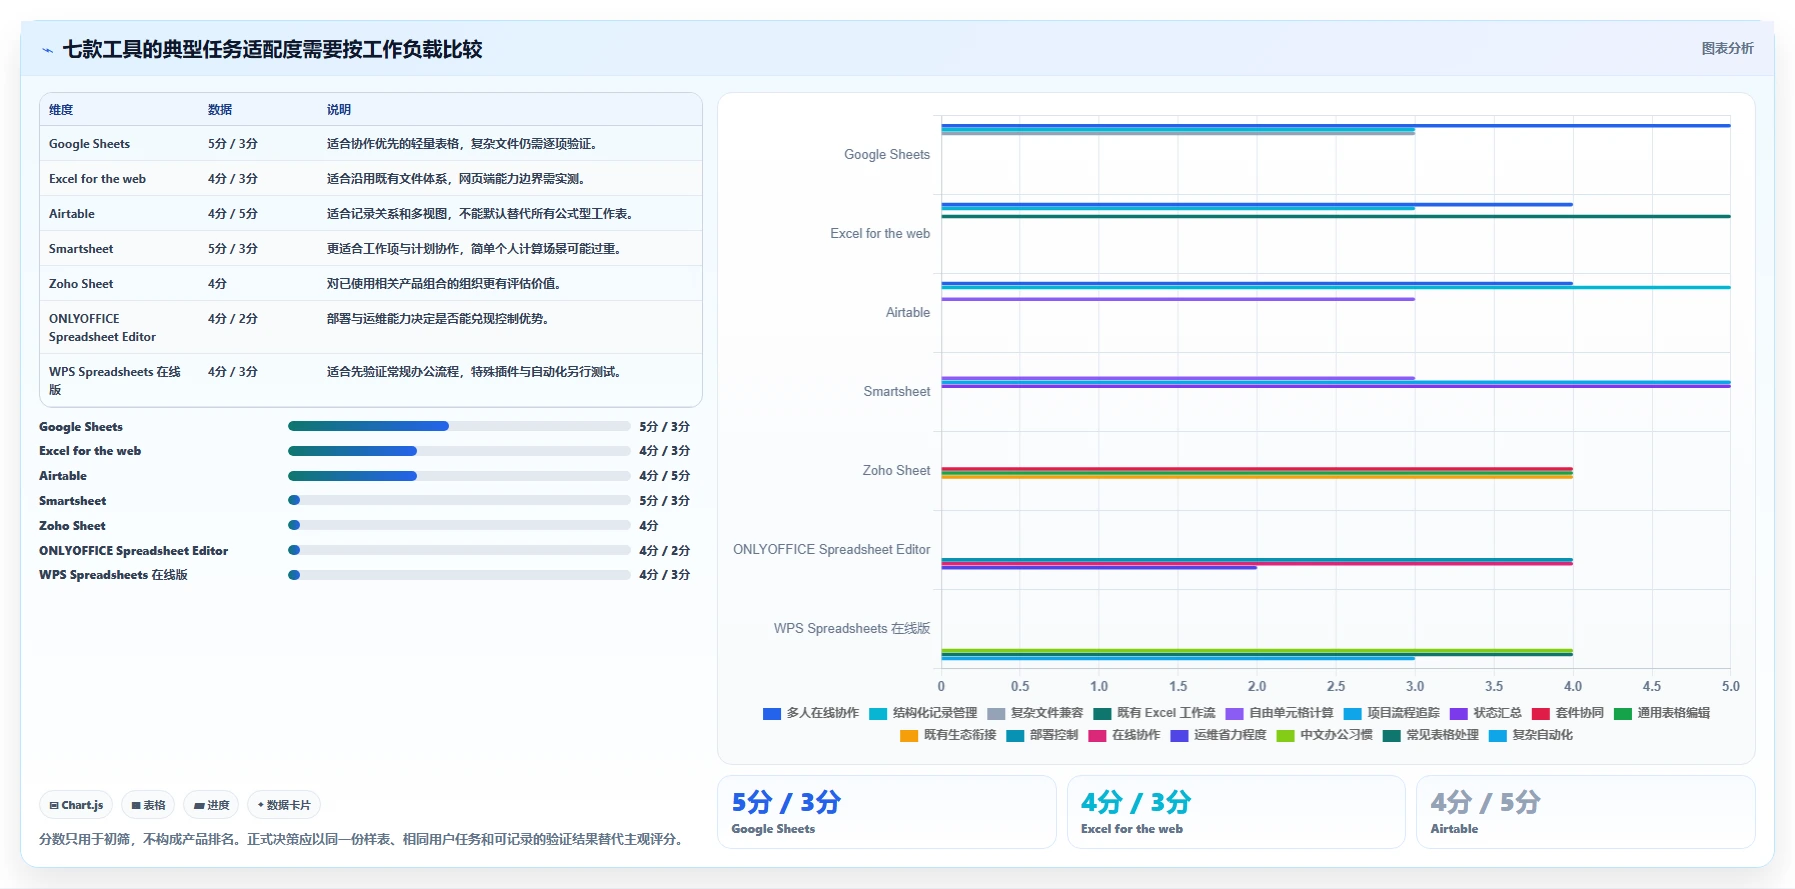Click the Google Sheets progress bar
Viewport: 1795px width, 889px height.
[x=459, y=426]
